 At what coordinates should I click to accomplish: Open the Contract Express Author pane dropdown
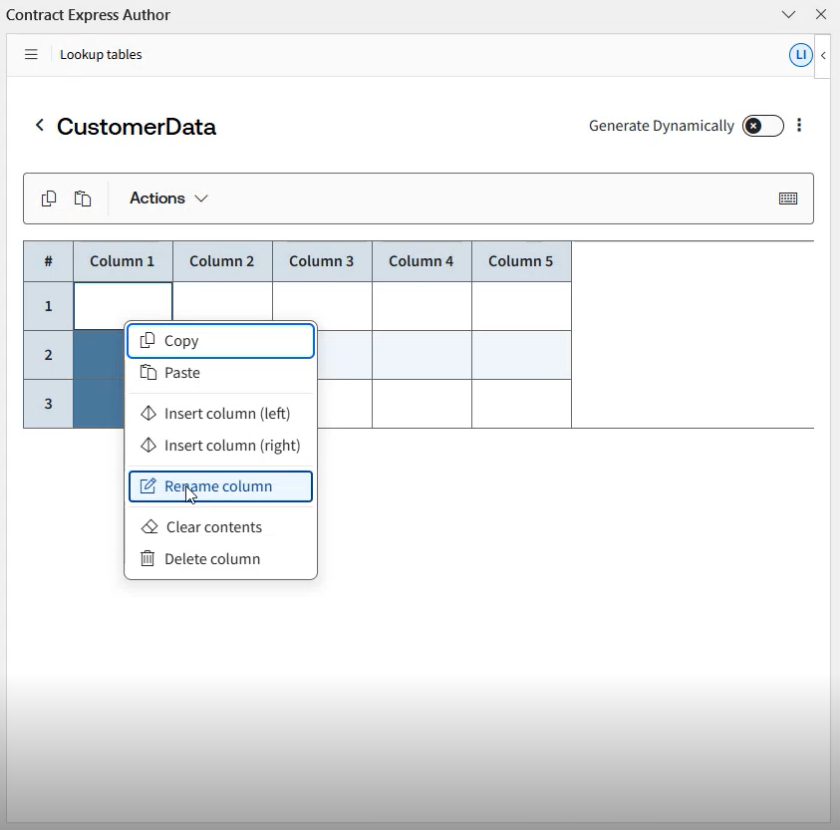click(x=789, y=15)
